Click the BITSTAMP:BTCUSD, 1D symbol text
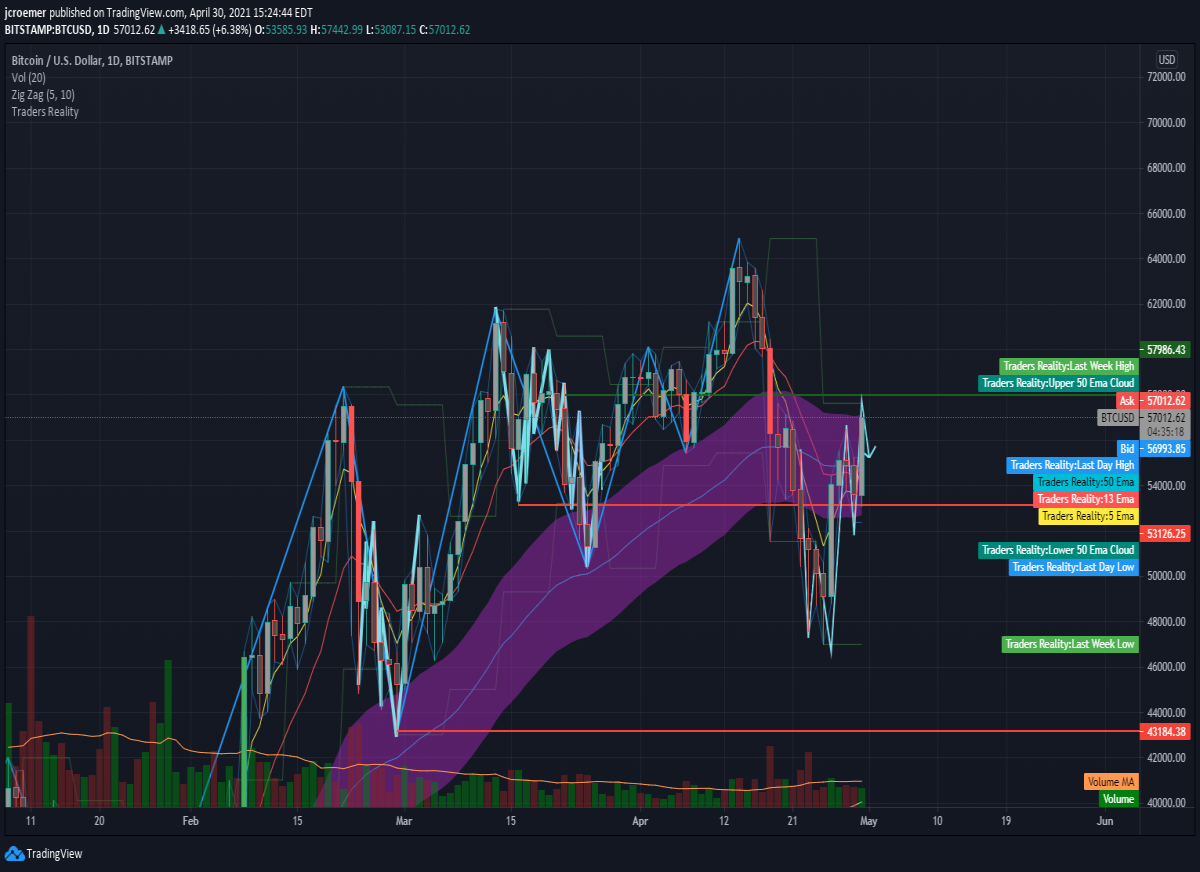This screenshot has width=1200, height=872. [x=56, y=30]
